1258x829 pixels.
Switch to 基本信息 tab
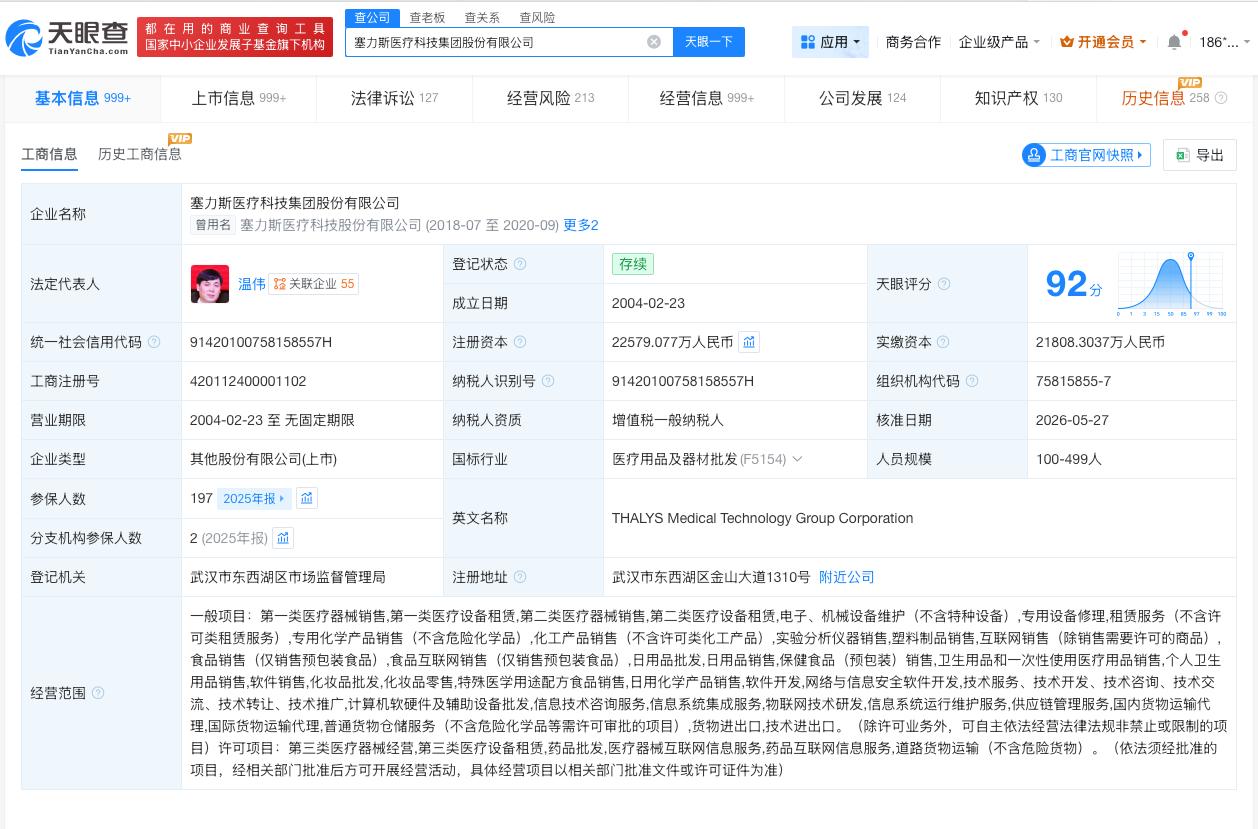(82, 98)
